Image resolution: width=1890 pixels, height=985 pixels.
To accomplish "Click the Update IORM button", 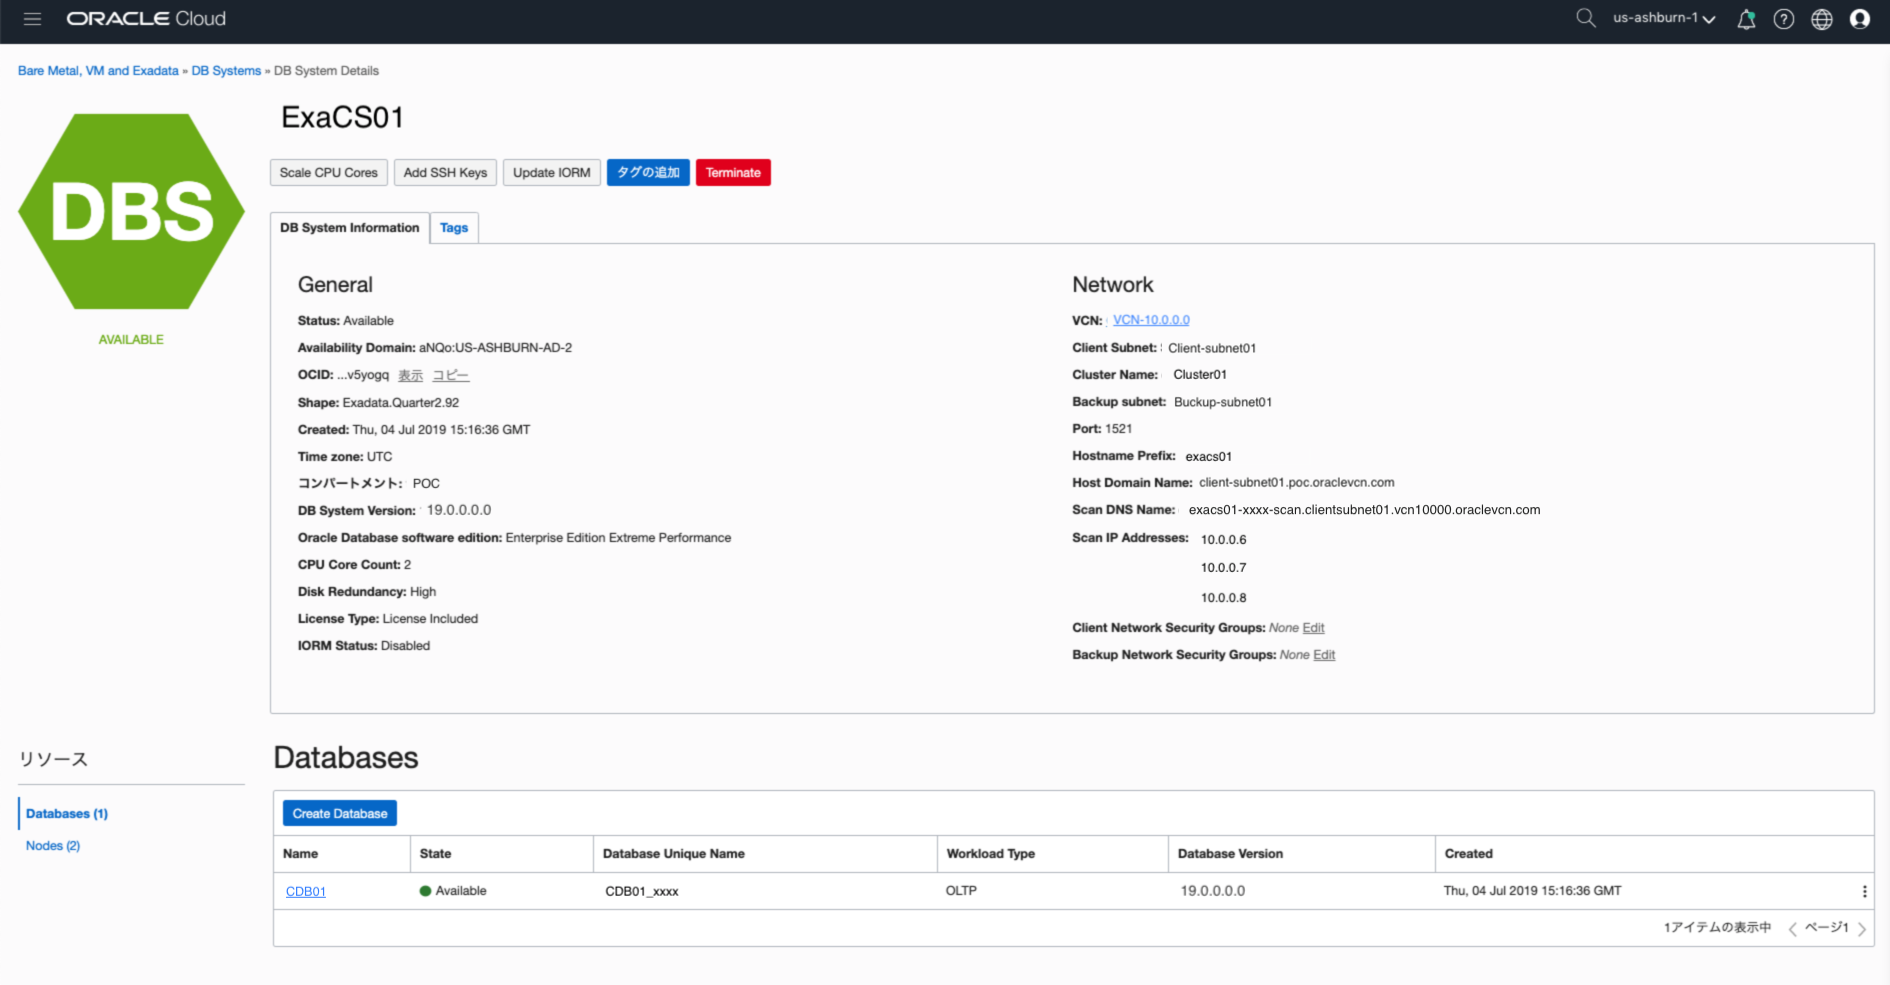I will (552, 173).
